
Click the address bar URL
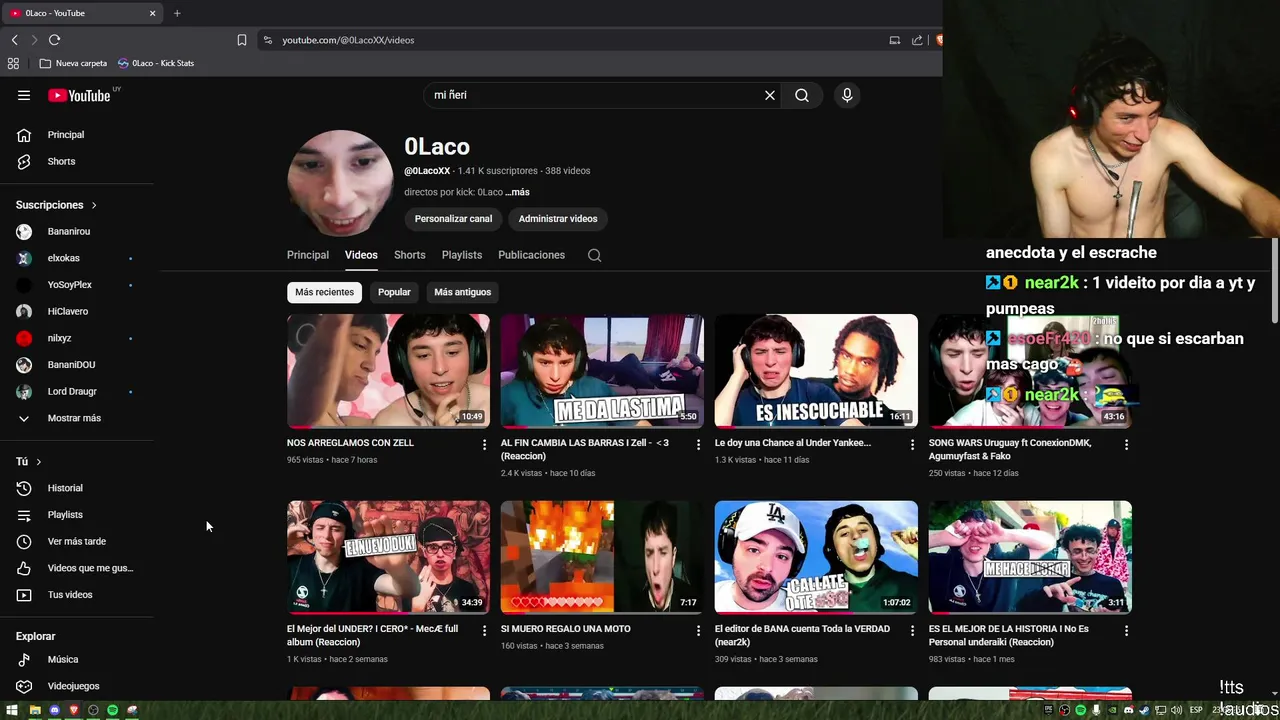click(348, 40)
